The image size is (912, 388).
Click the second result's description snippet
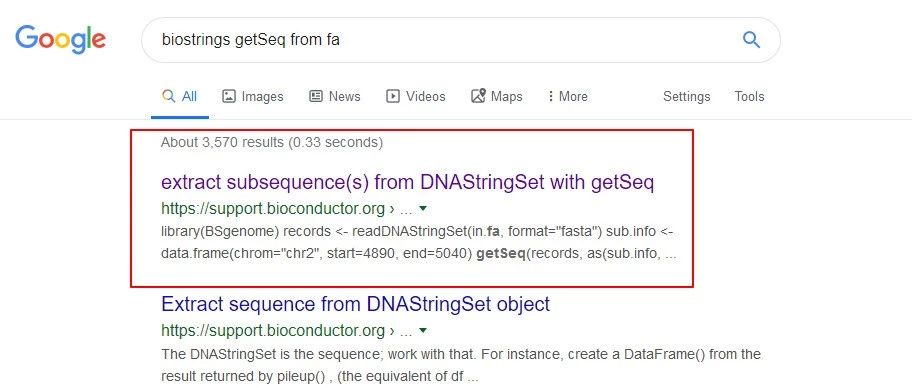461,365
